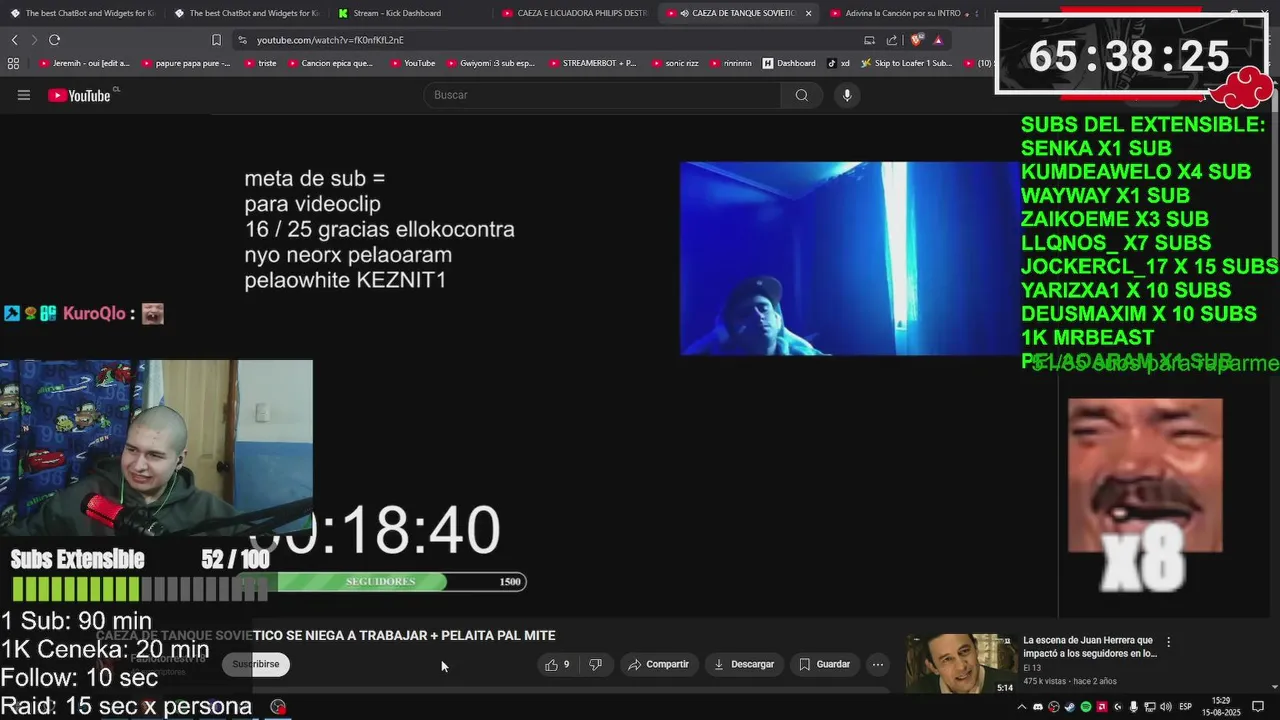Screen dimensions: 1280x720
Task: Open the CAEZA E LICUADORA PHILIPS tab
Action: [575, 13]
